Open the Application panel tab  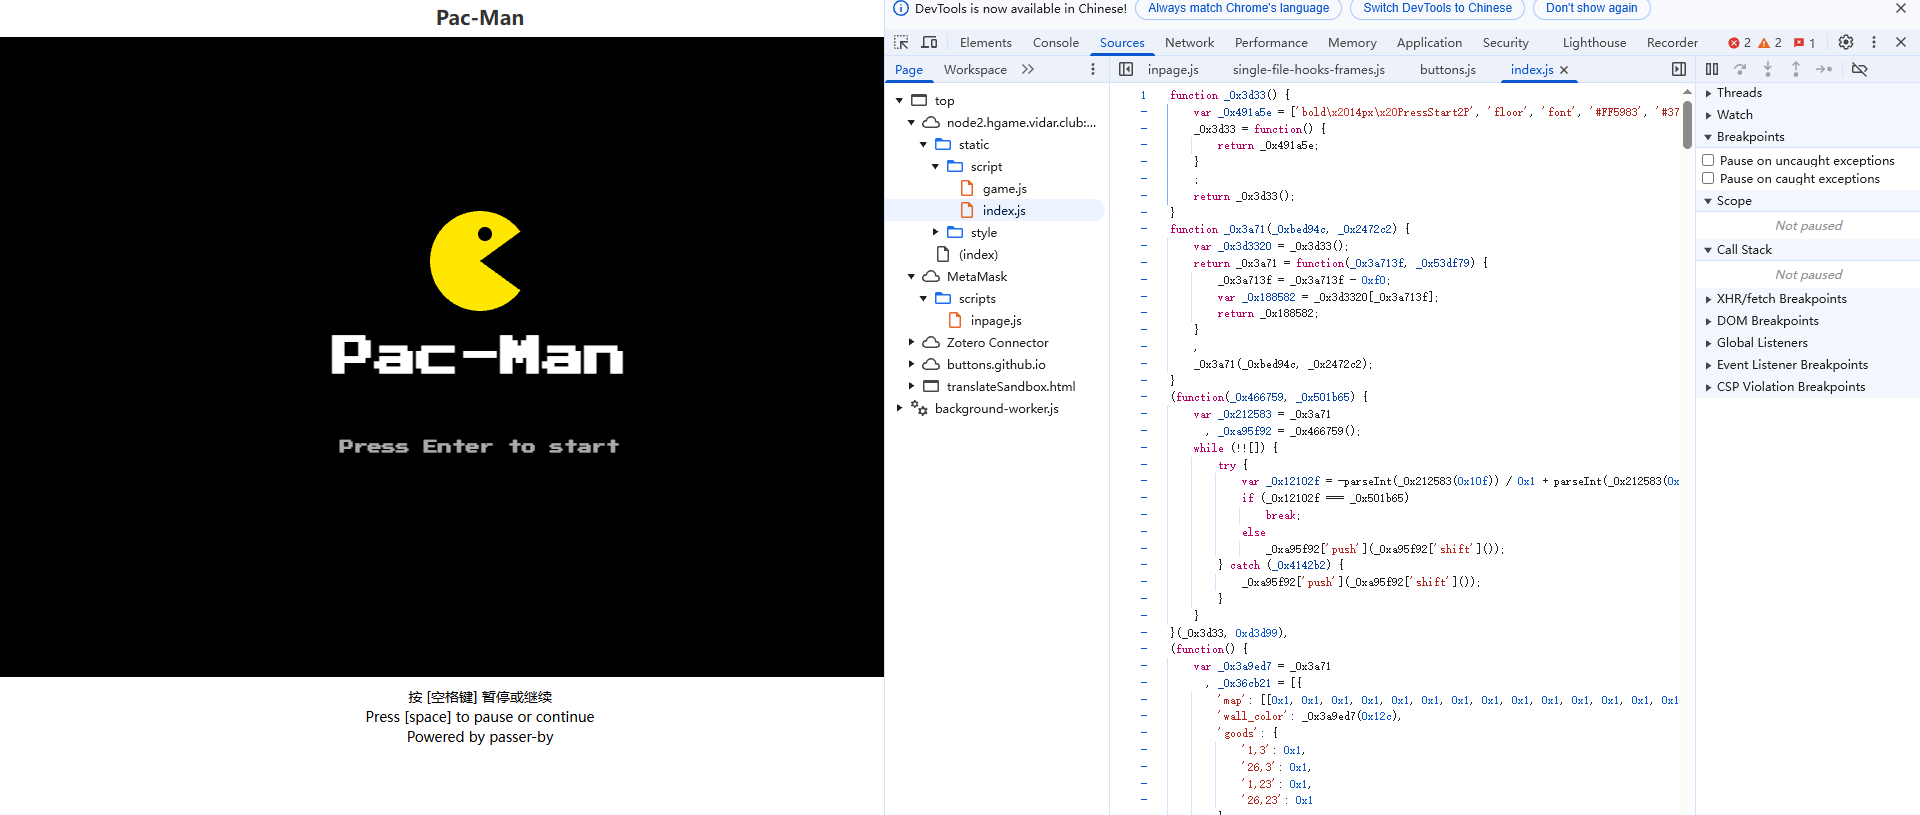coord(1429,42)
